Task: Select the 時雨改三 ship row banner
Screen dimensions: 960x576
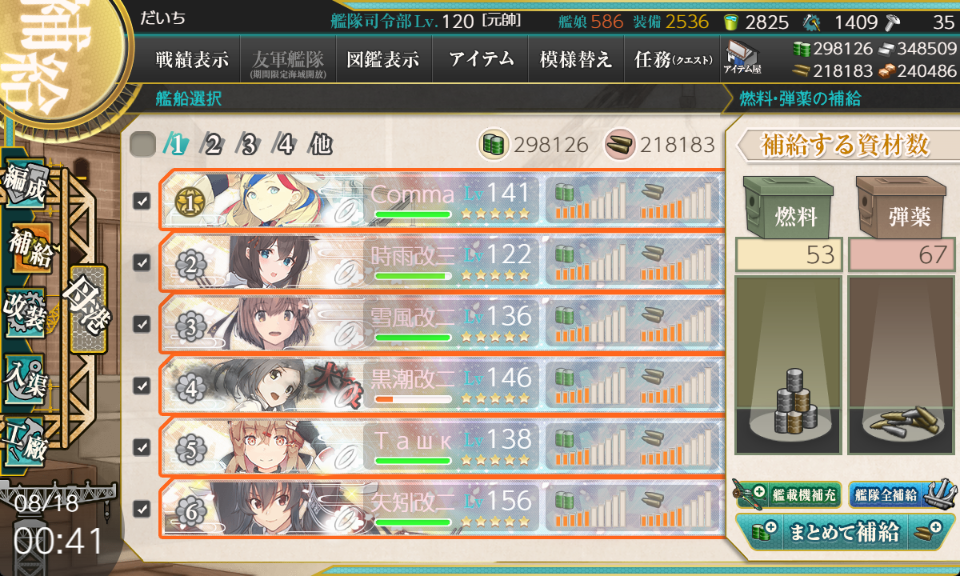Action: pyautogui.click(x=441, y=262)
